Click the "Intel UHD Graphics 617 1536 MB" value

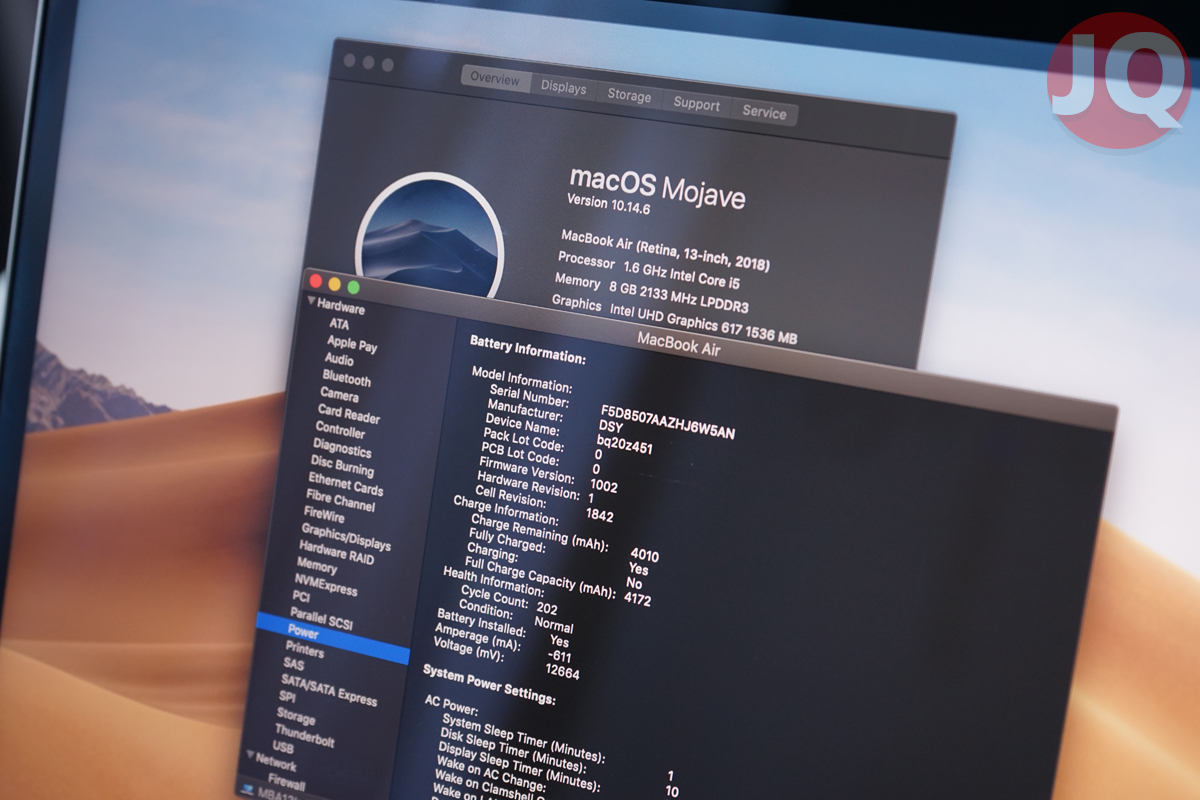tap(703, 323)
